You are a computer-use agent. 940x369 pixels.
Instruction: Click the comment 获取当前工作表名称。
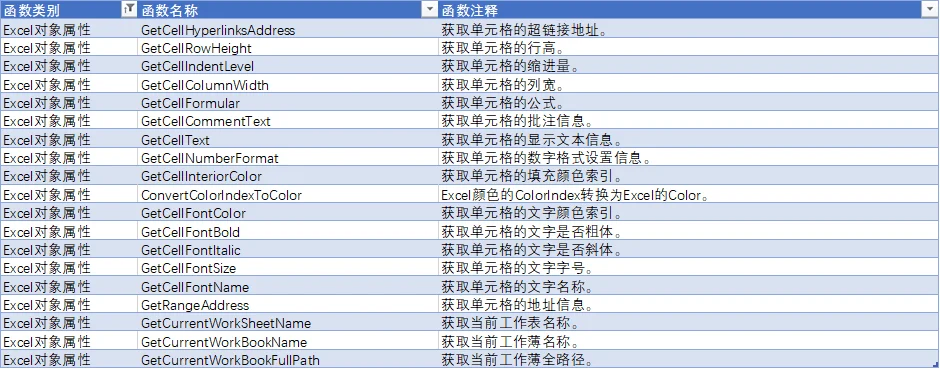[x=510, y=323]
